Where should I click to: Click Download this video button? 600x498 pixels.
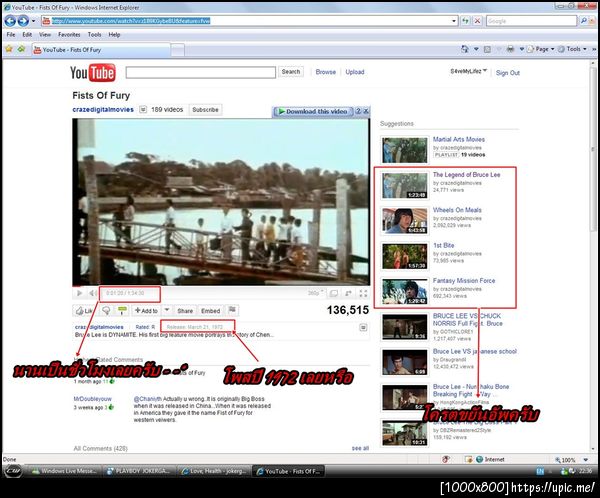[312, 111]
